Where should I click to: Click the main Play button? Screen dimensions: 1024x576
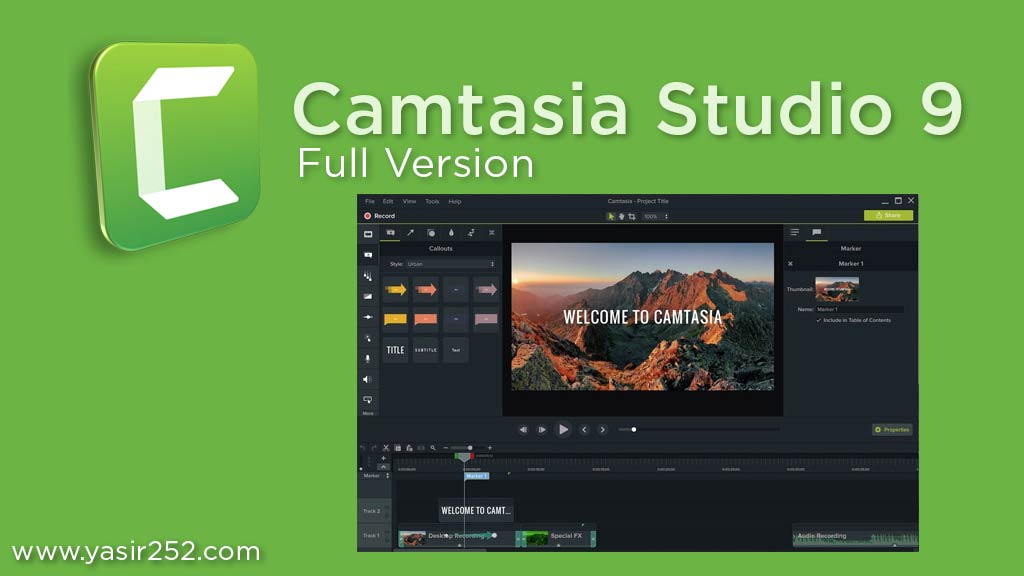[x=563, y=430]
